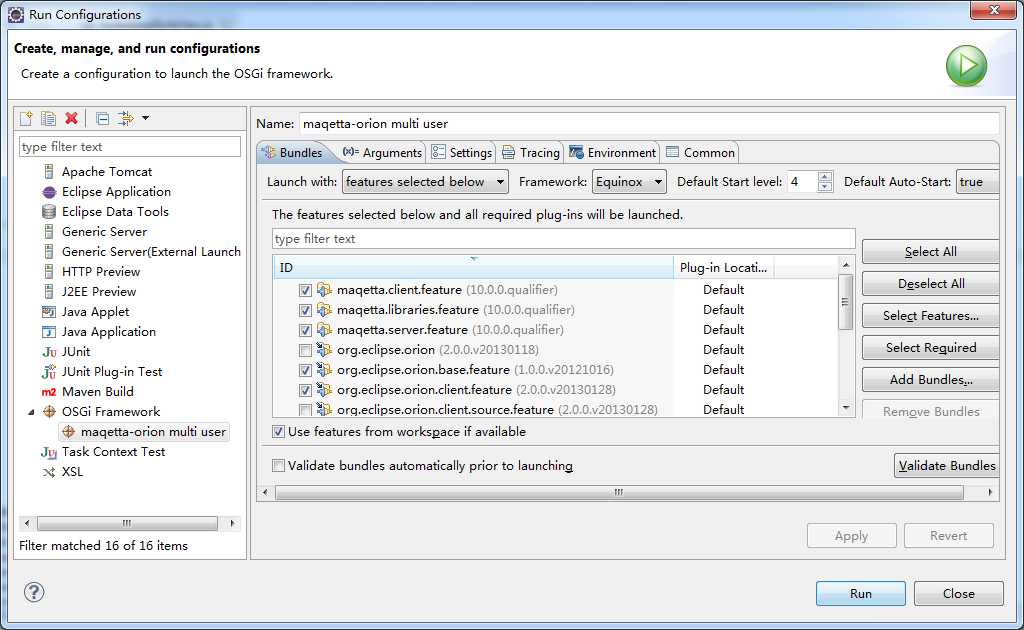
Task: Switch to the Arguments tab
Action: point(383,152)
